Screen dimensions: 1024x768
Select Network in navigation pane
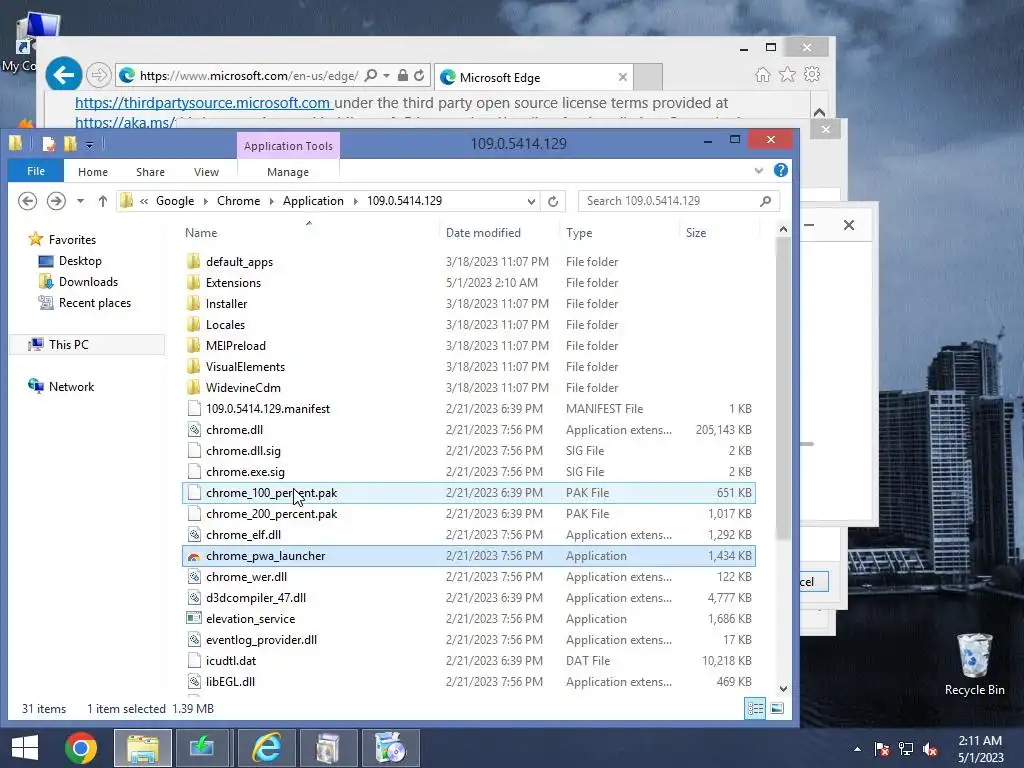click(71, 387)
